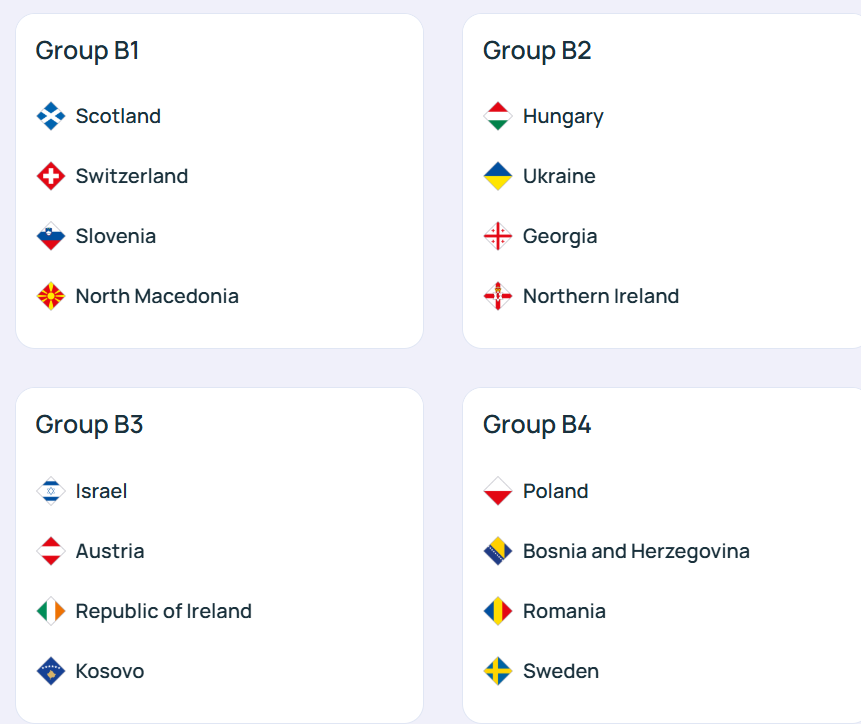The image size is (861, 724).
Task: Click the Group B1 heading
Action: (x=87, y=51)
